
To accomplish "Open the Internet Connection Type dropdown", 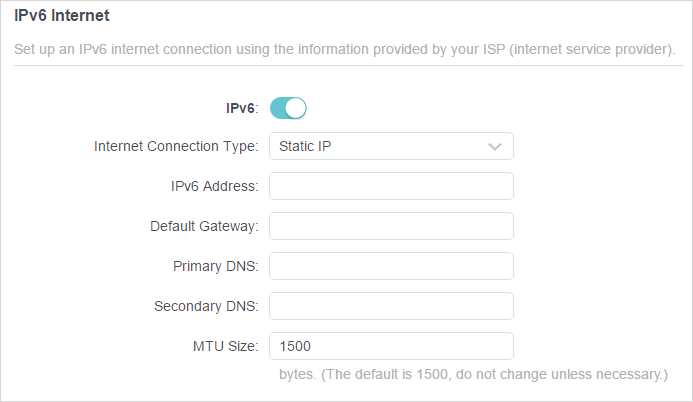I will (x=391, y=146).
